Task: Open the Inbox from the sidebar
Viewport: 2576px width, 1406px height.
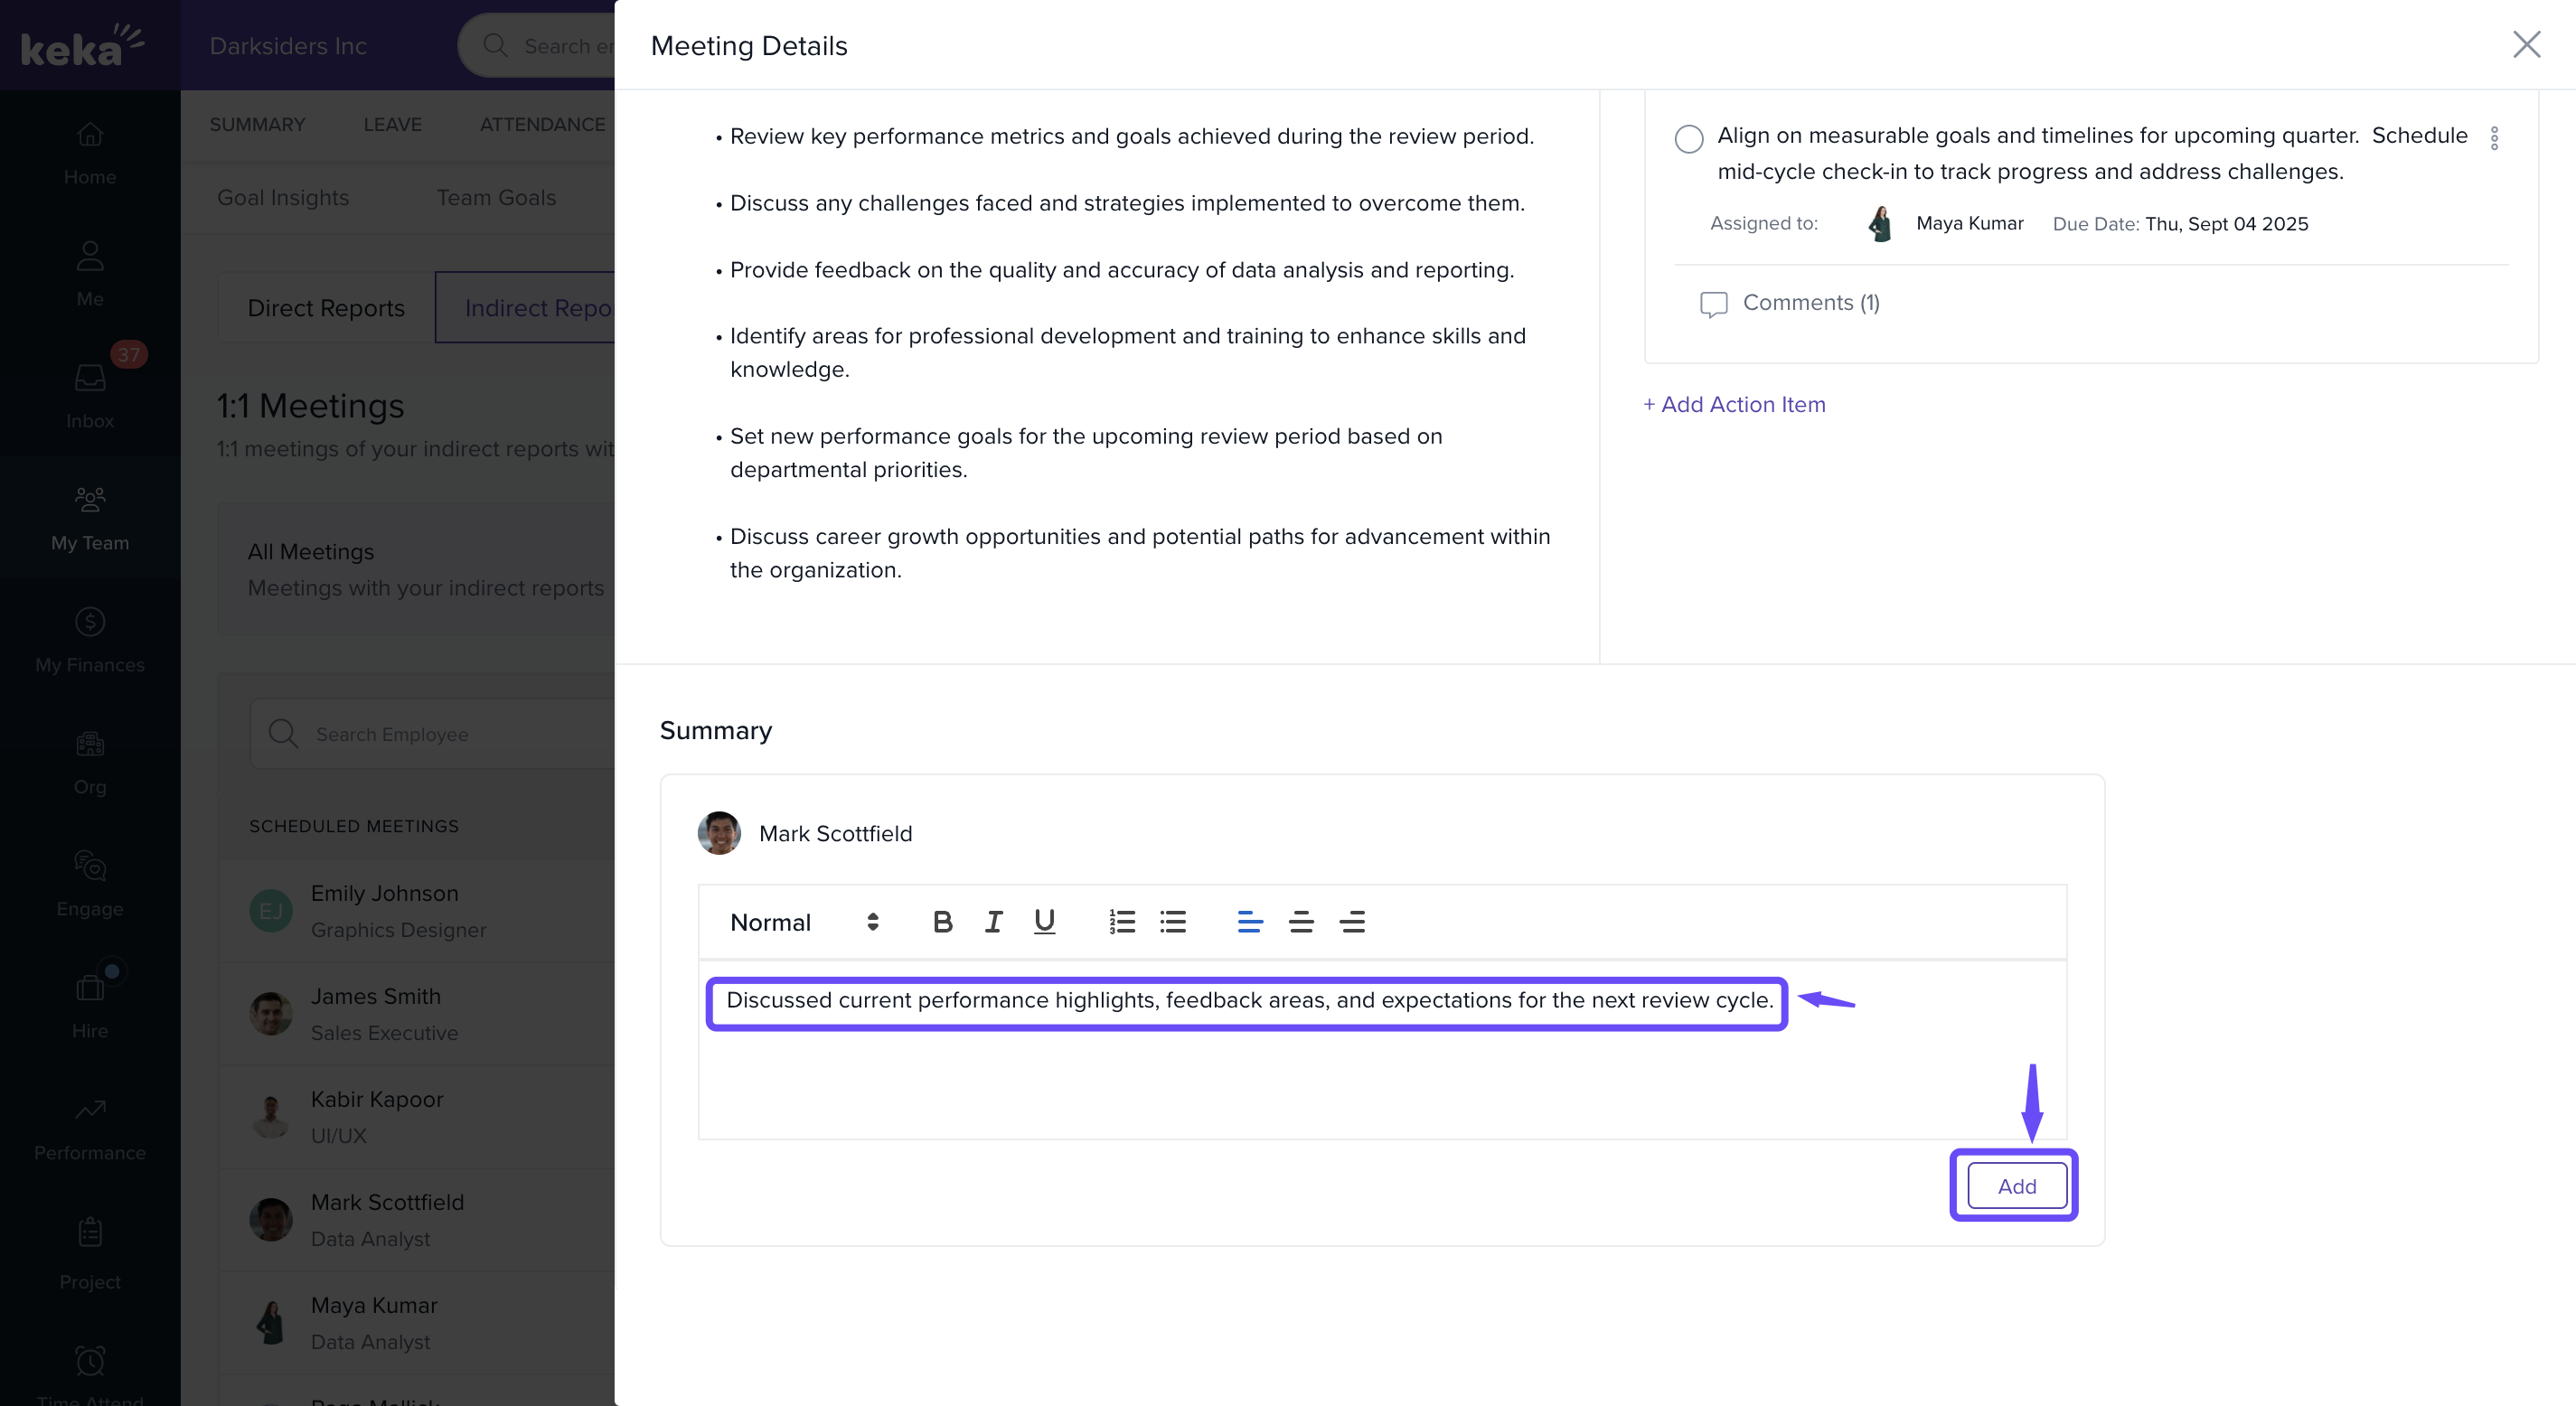Action: pyautogui.click(x=90, y=395)
